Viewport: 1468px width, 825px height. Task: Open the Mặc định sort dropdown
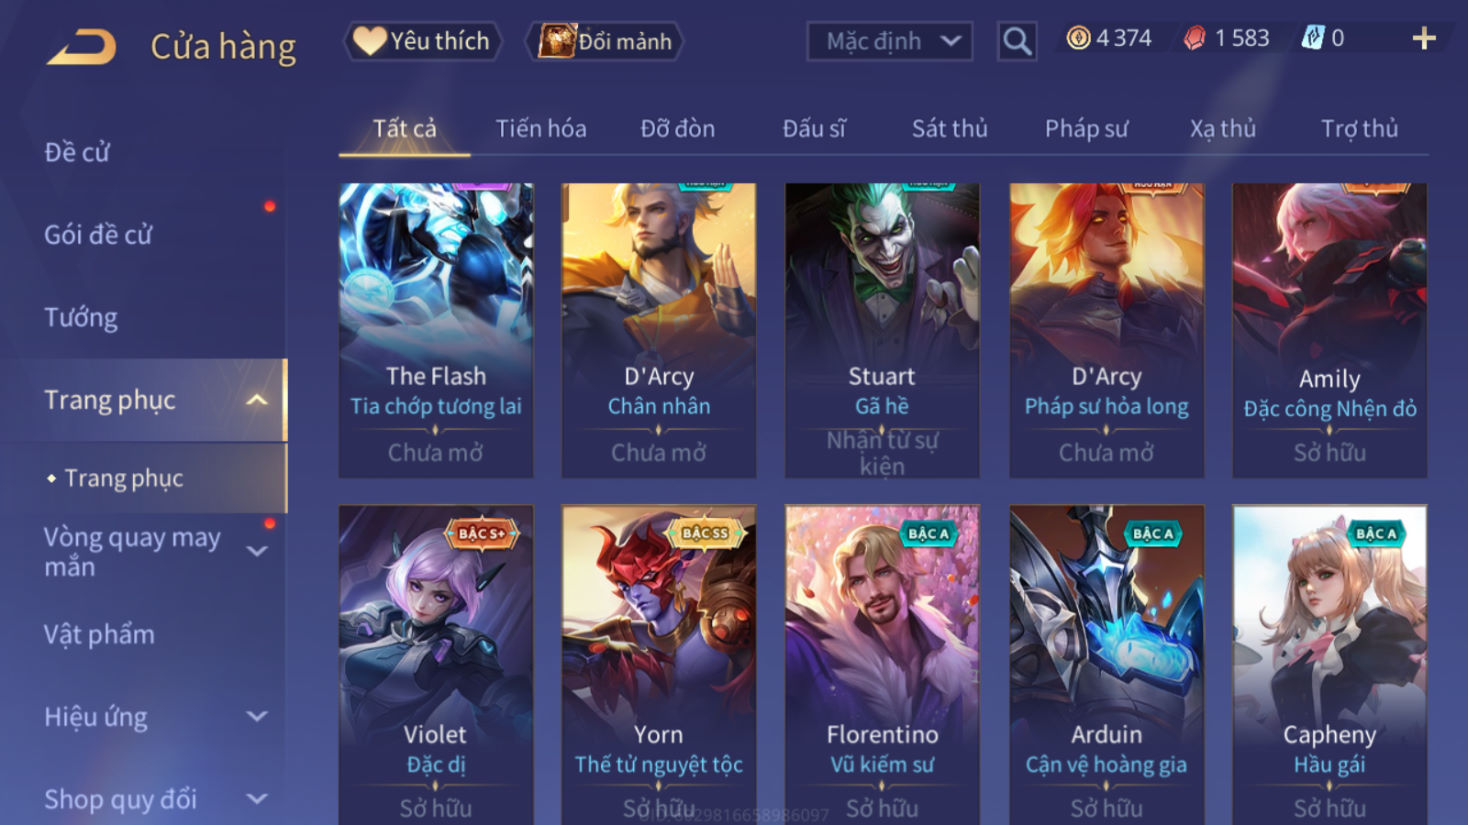point(890,41)
